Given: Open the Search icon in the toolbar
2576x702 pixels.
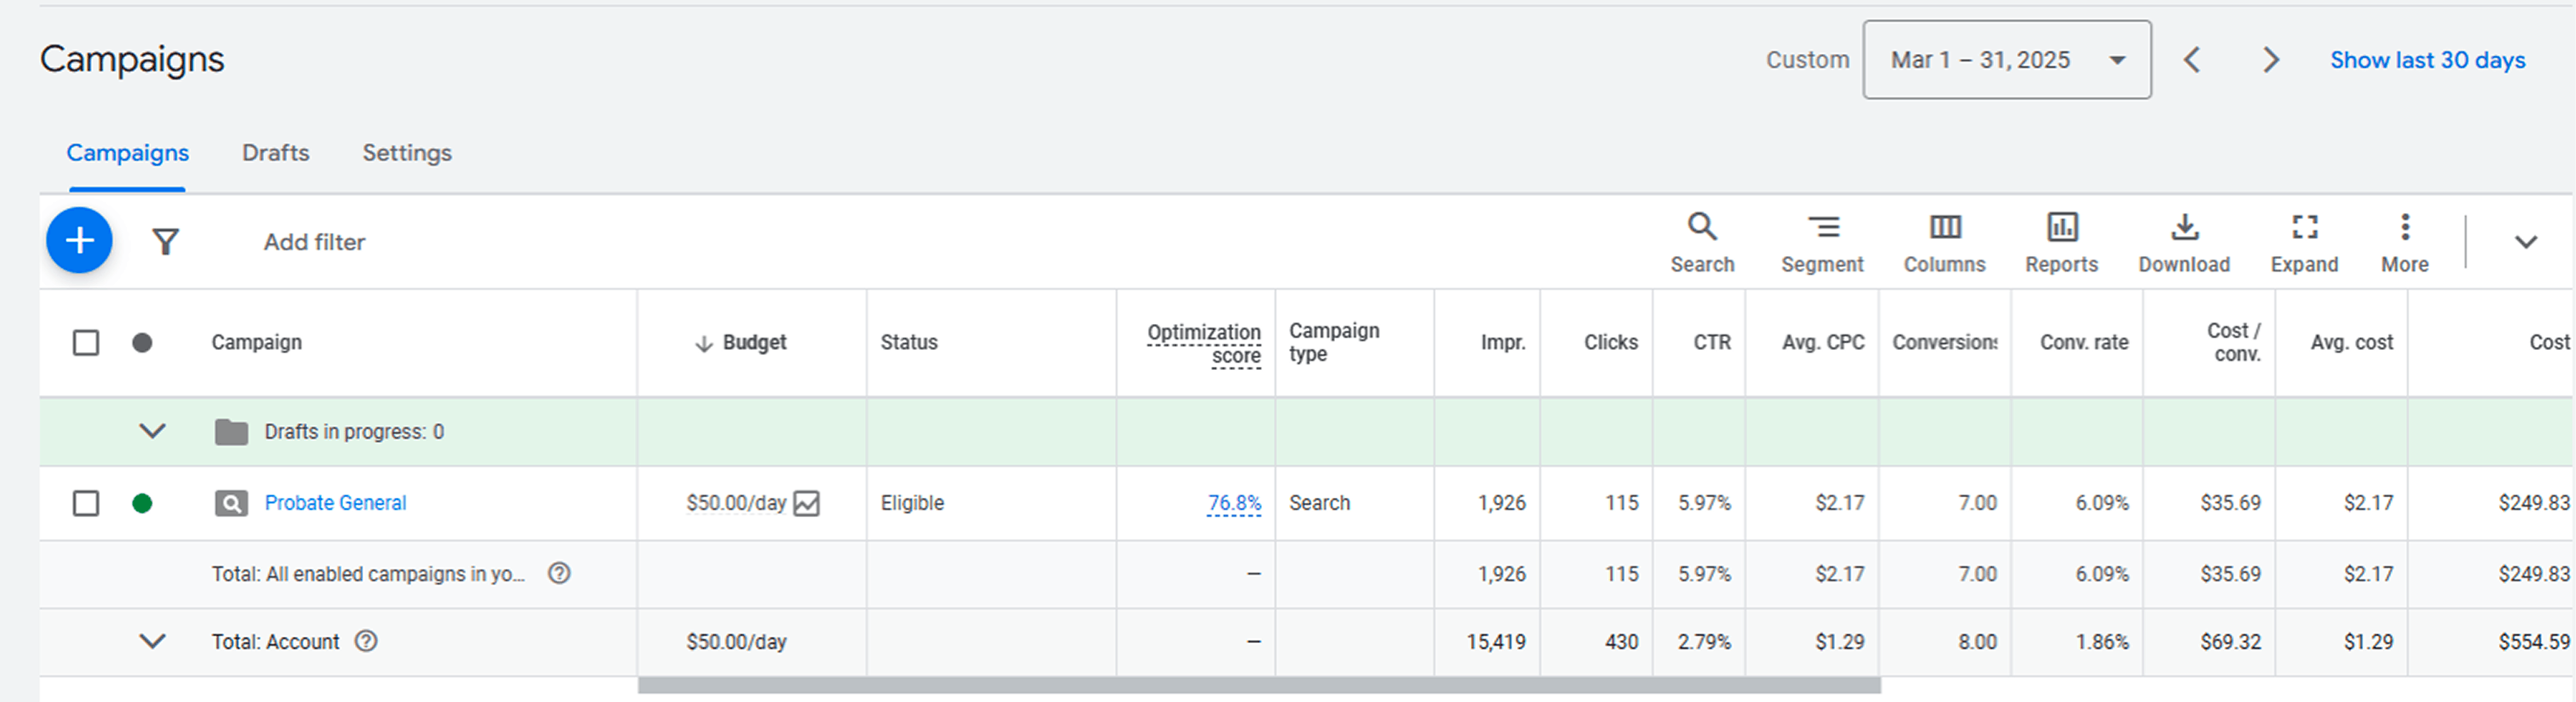Looking at the screenshot, I should (1702, 228).
